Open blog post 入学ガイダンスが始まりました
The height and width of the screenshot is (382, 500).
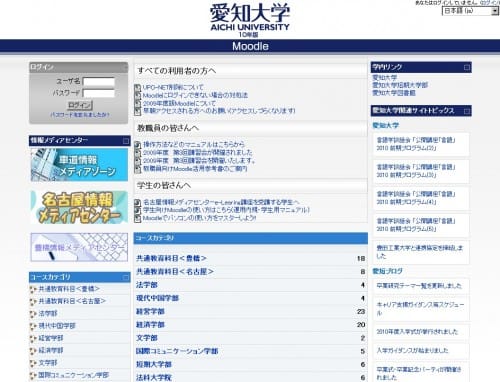tap(412, 351)
